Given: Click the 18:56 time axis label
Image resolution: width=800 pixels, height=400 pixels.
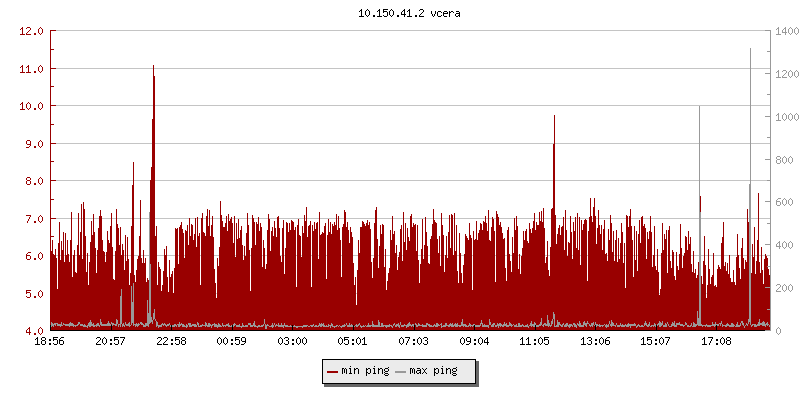Looking at the screenshot, I should click(x=50, y=341).
